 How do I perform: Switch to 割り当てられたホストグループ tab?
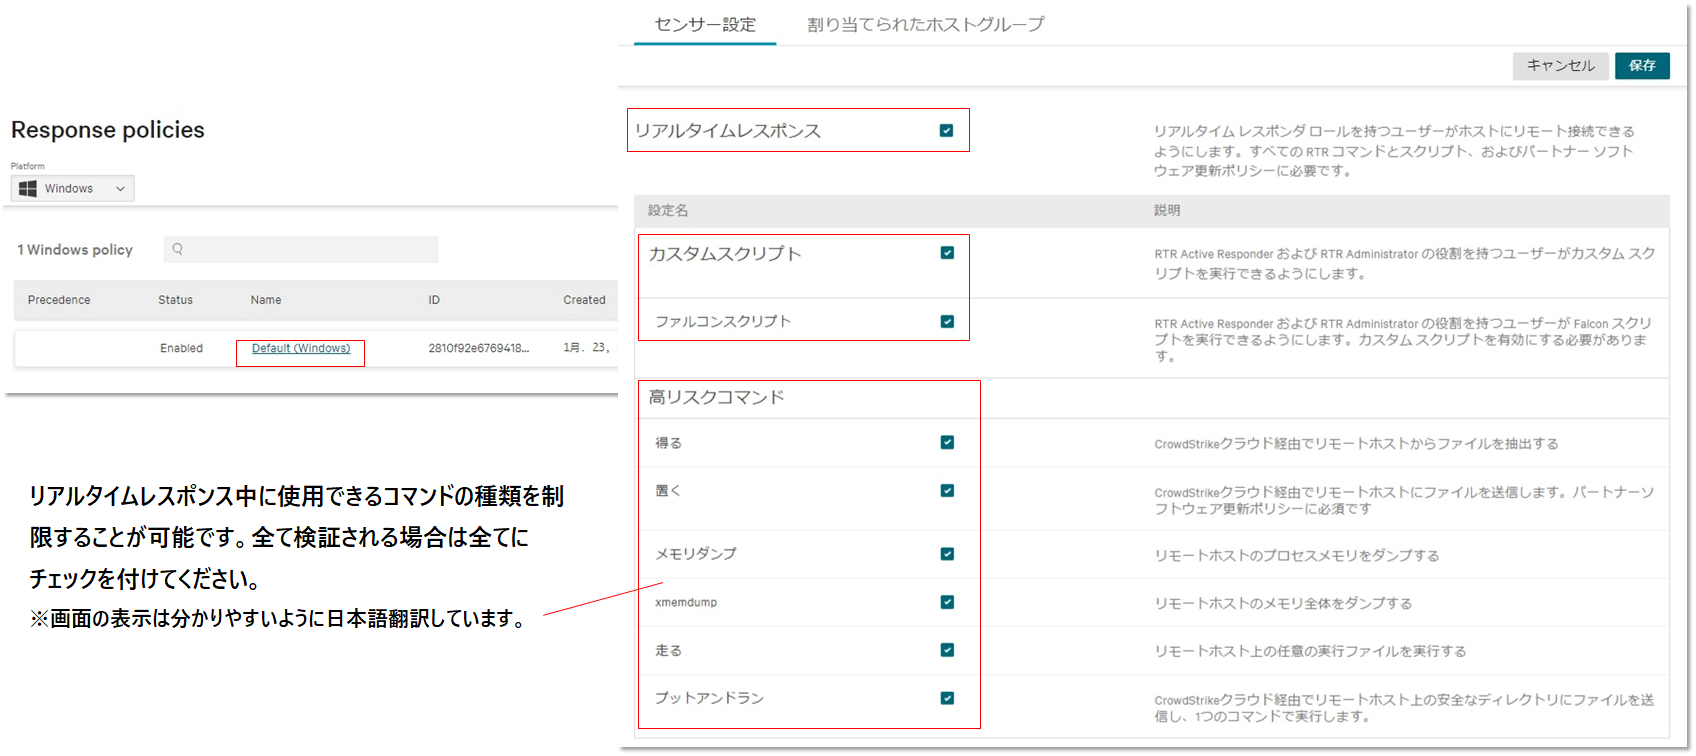pos(926,25)
